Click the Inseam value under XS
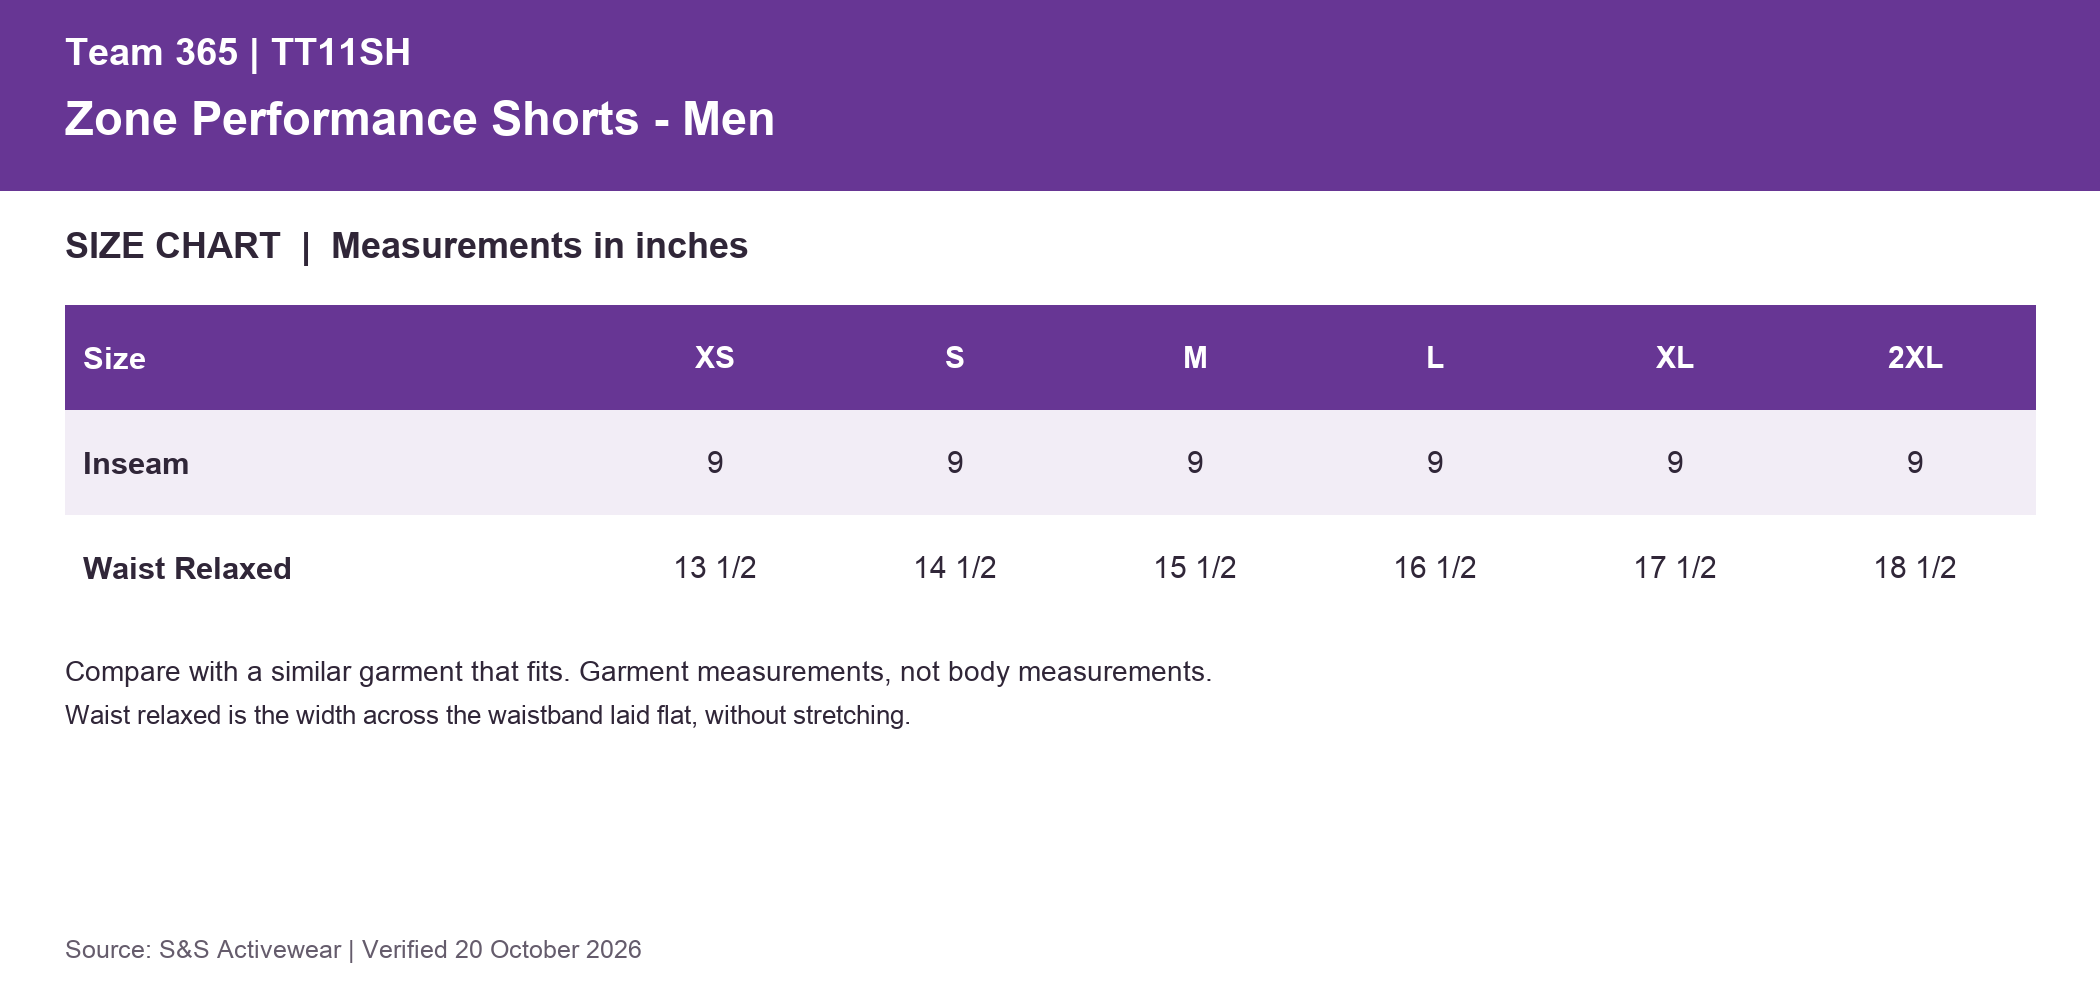The width and height of the screenshot is (2100, 1000). 715,462
